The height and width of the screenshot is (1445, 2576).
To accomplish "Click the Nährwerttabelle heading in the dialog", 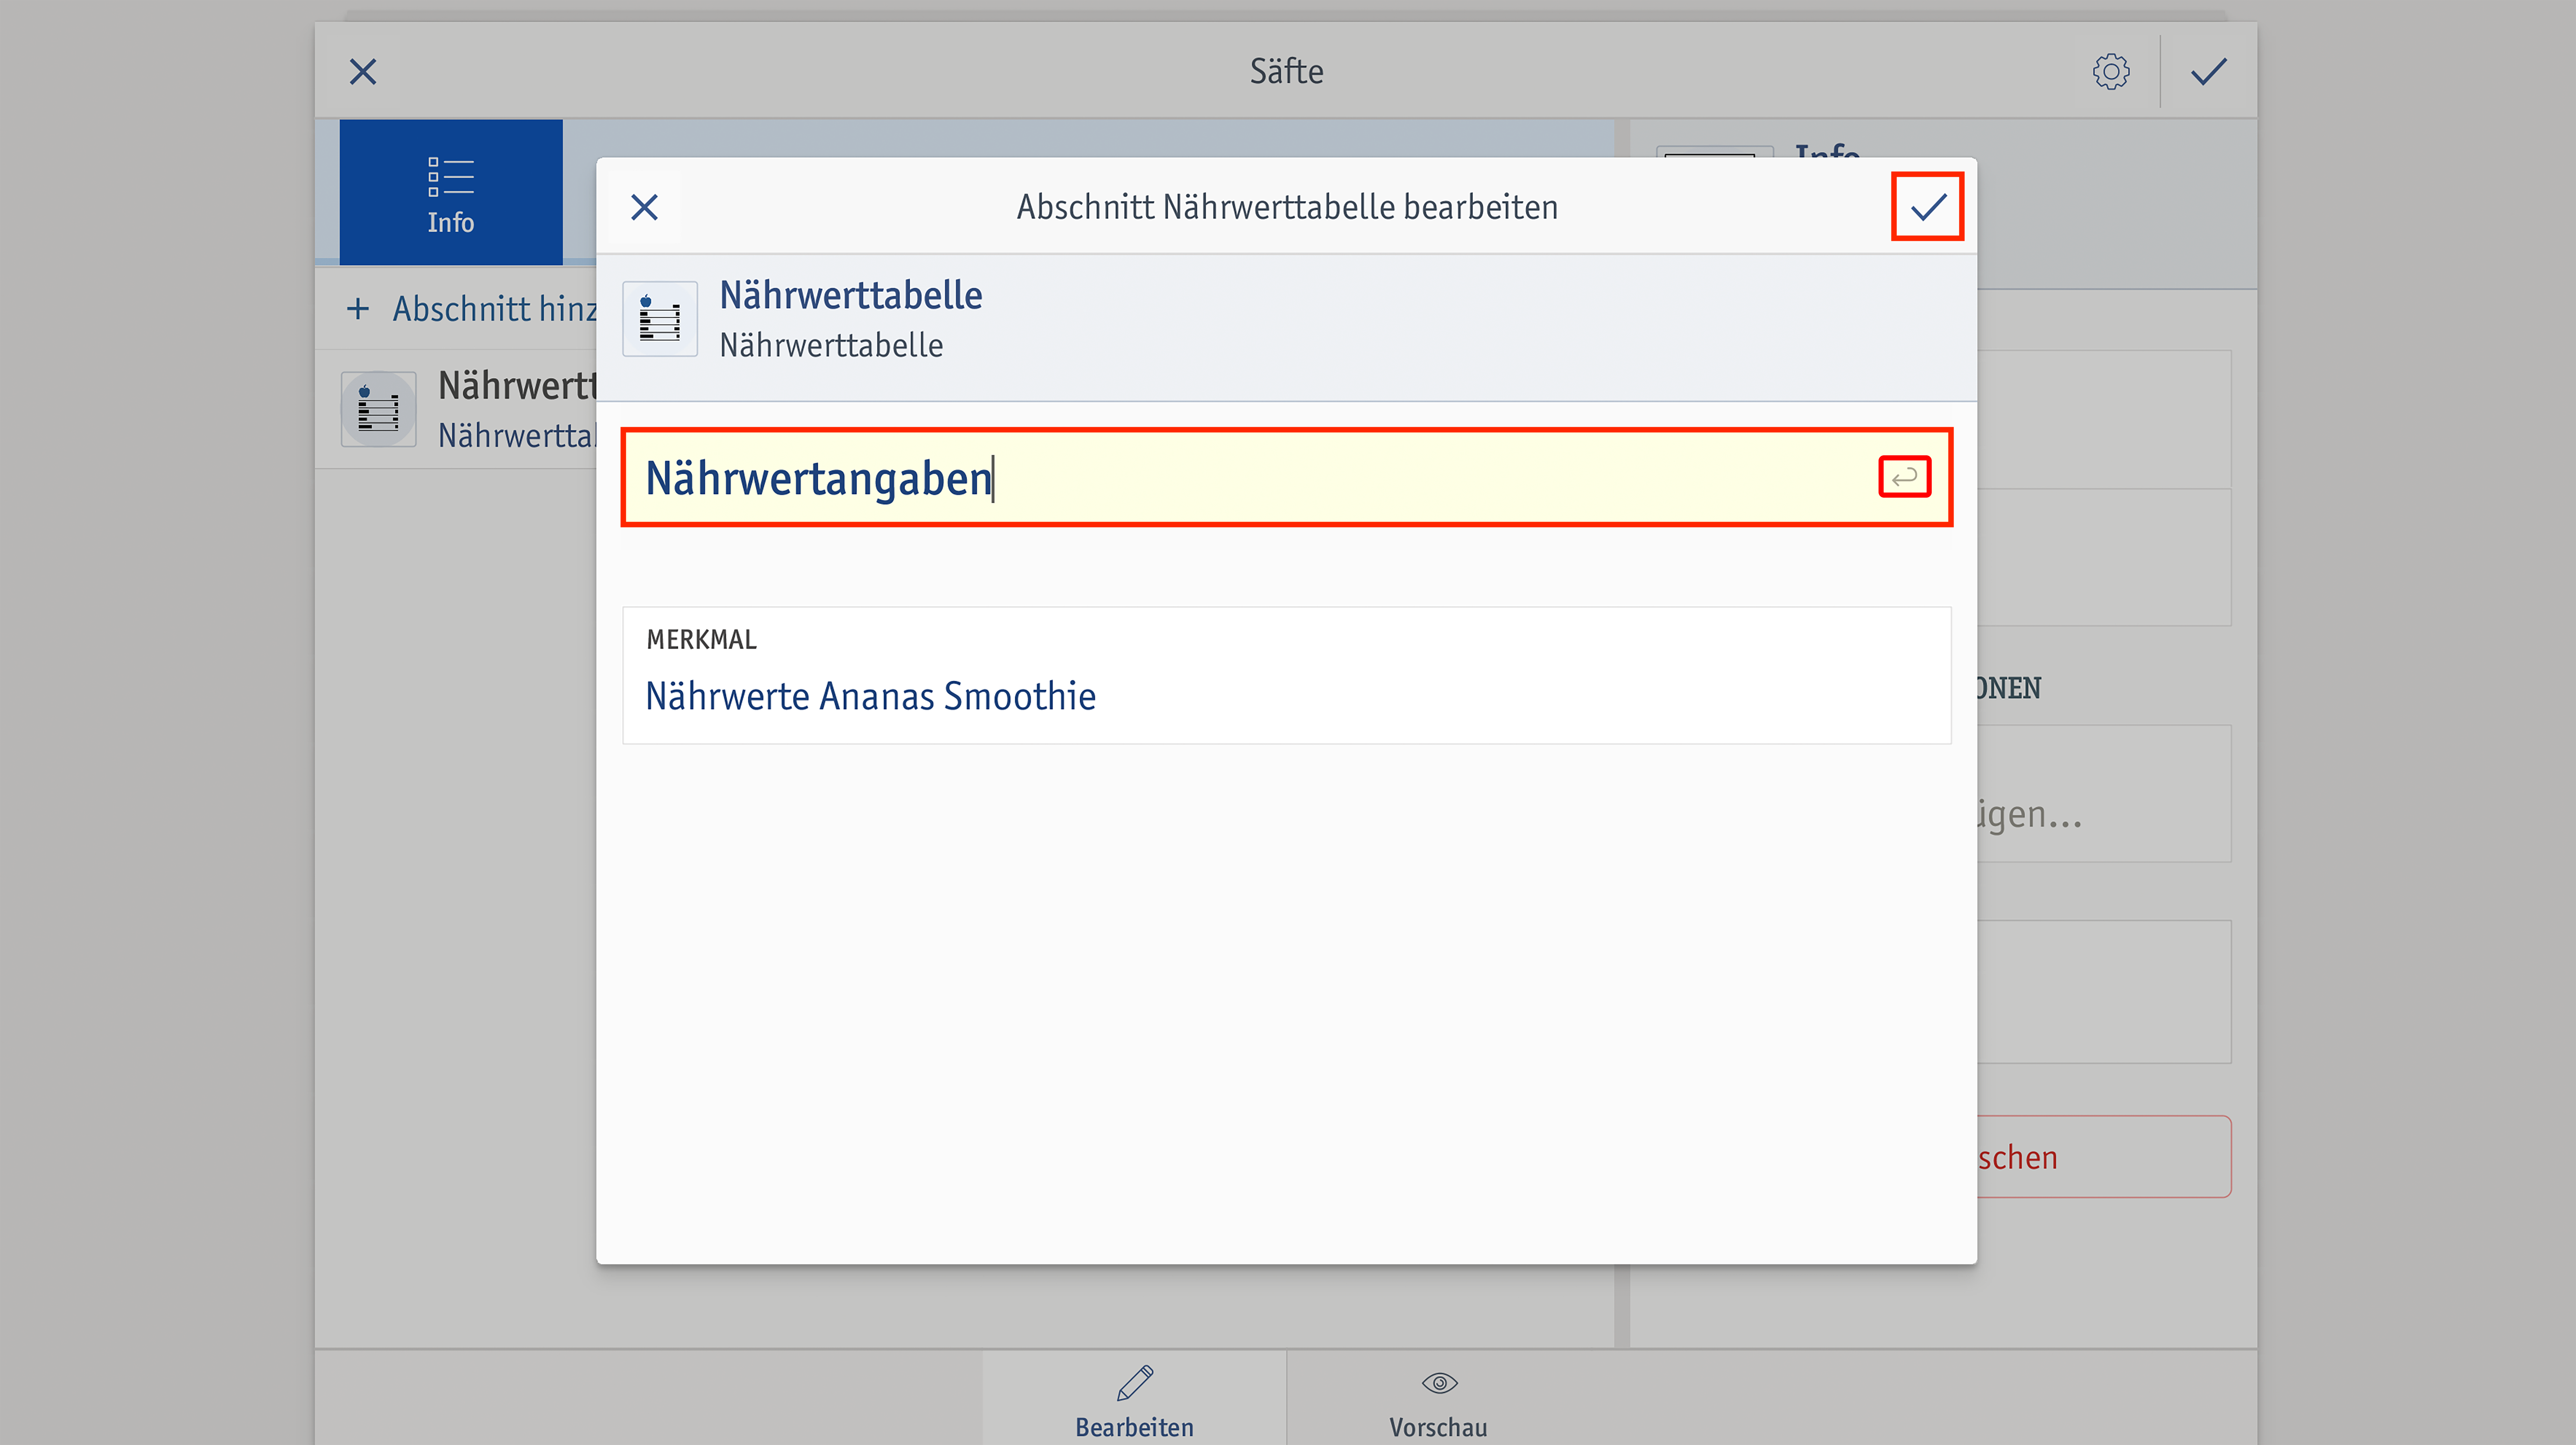I will [x=851, y=295].
